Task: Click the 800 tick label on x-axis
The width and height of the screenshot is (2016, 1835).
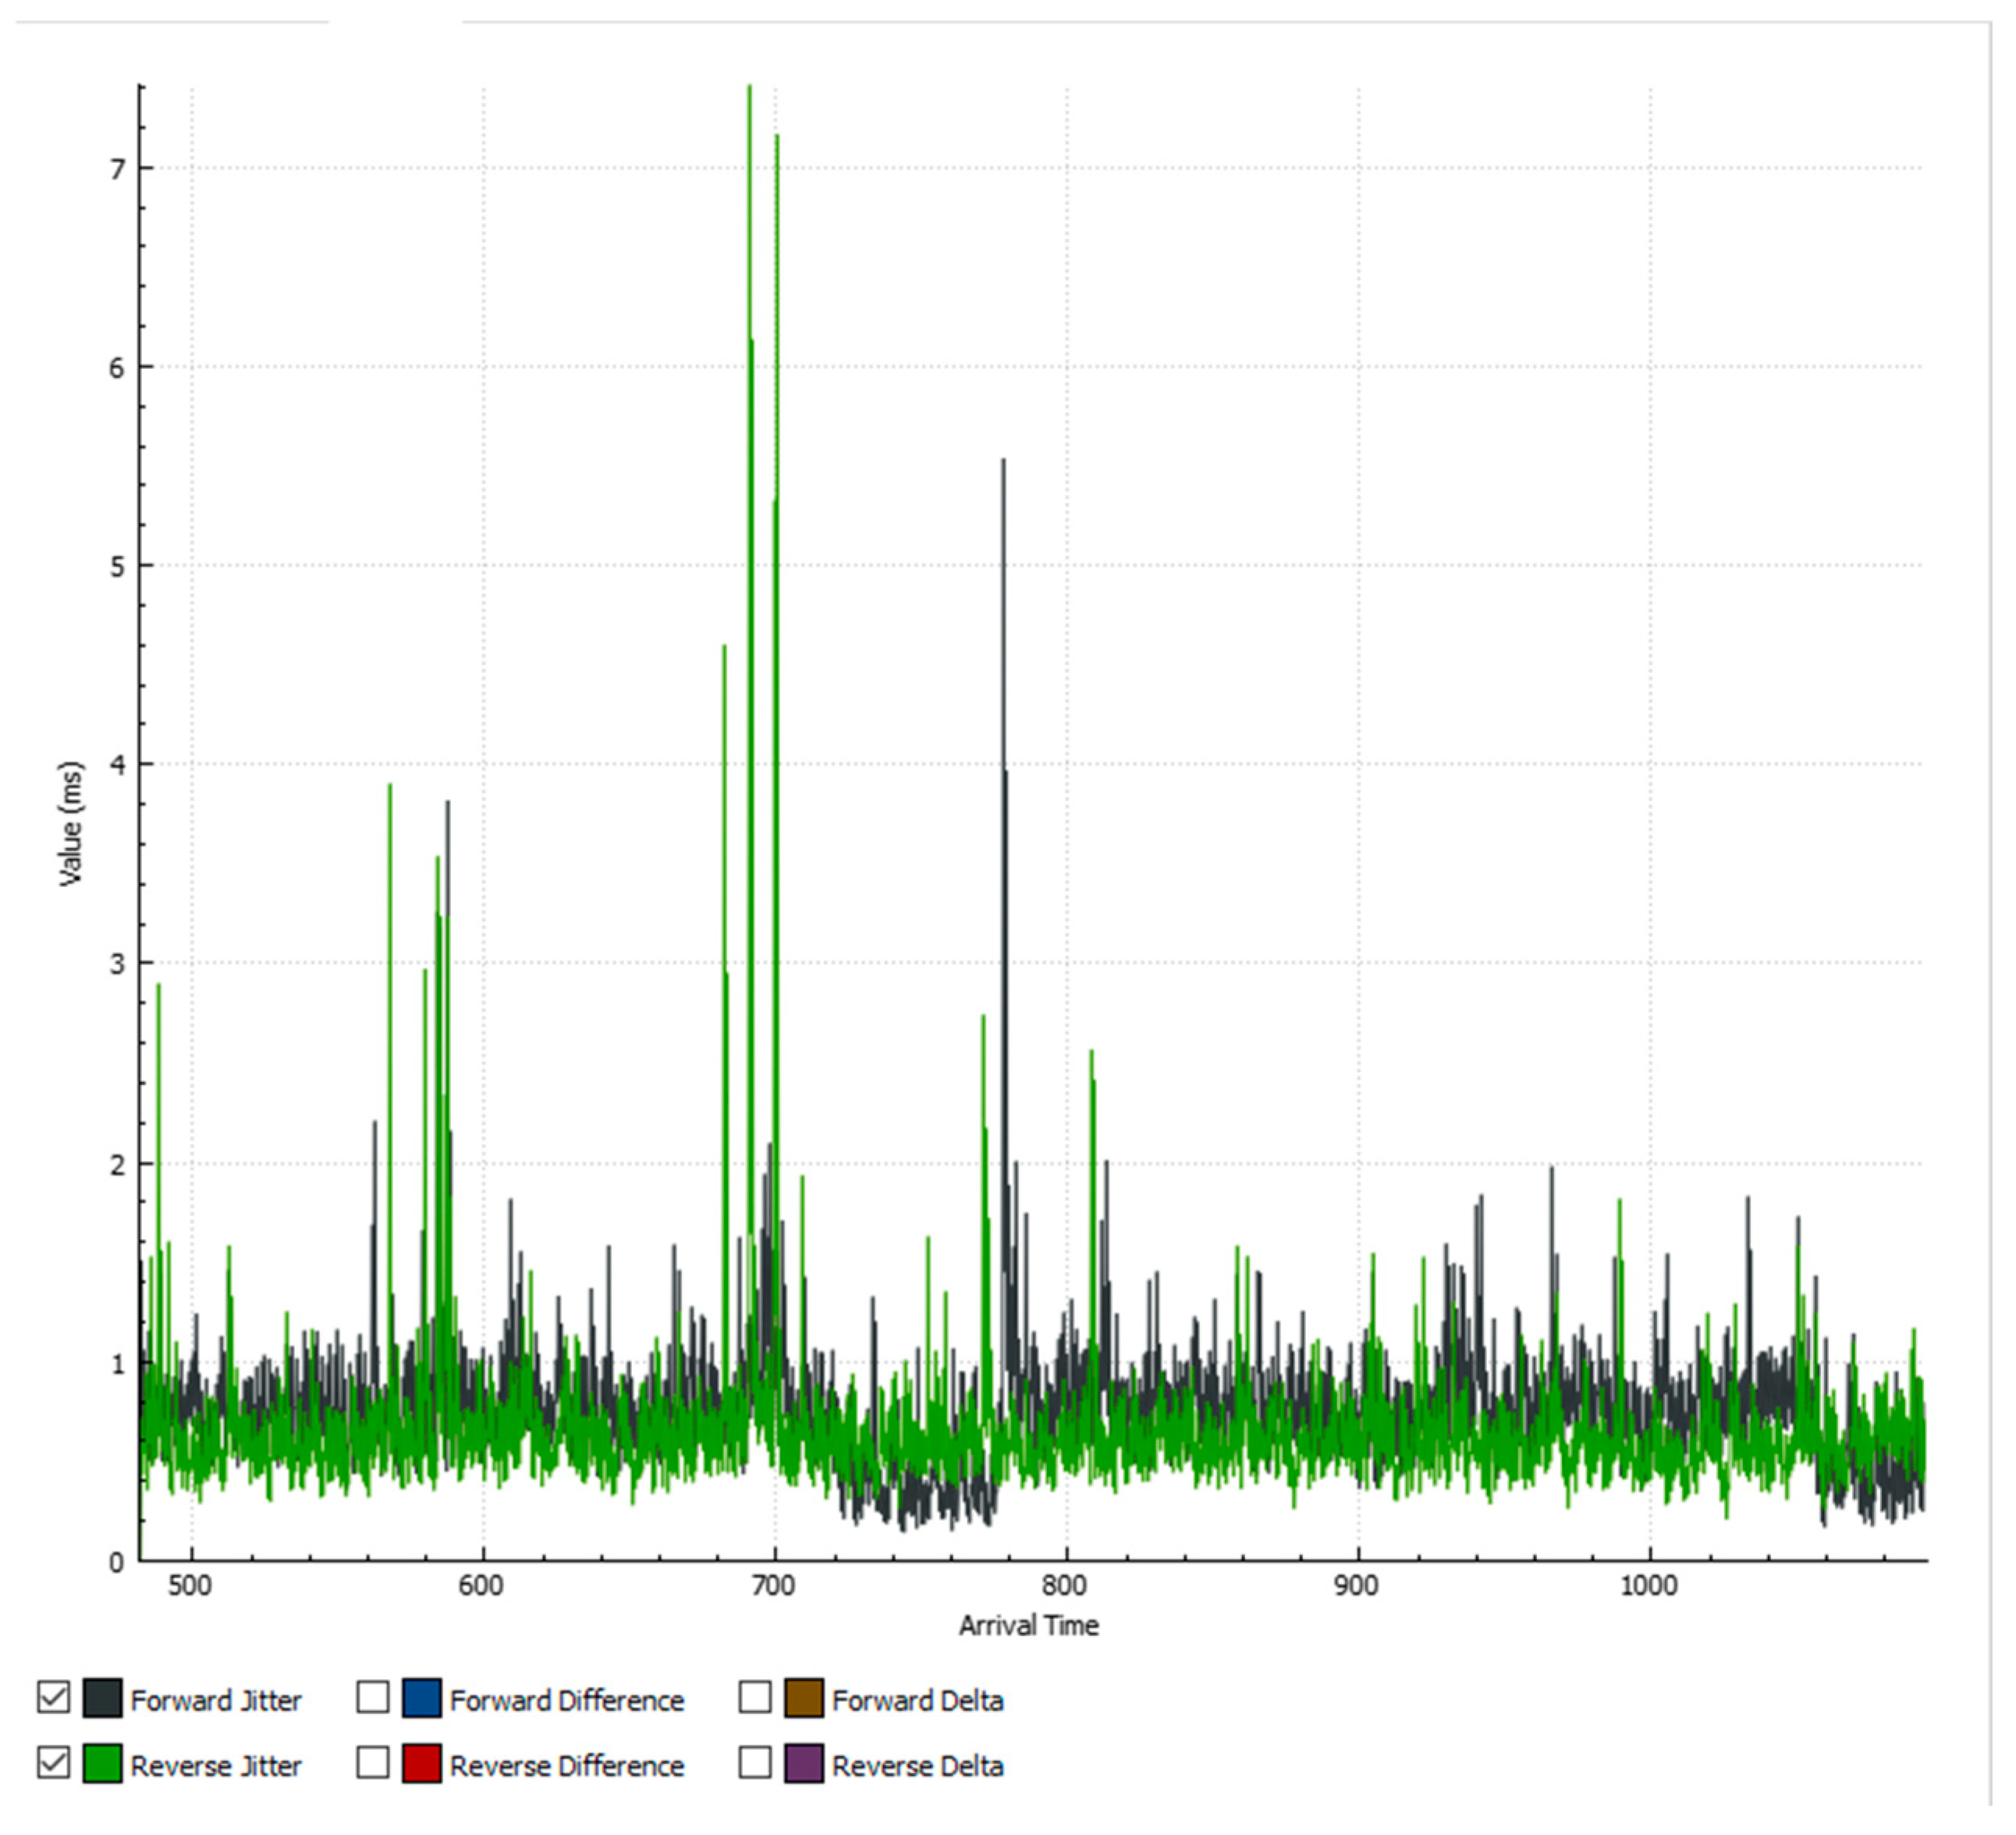Action: click(1064, 1586)
